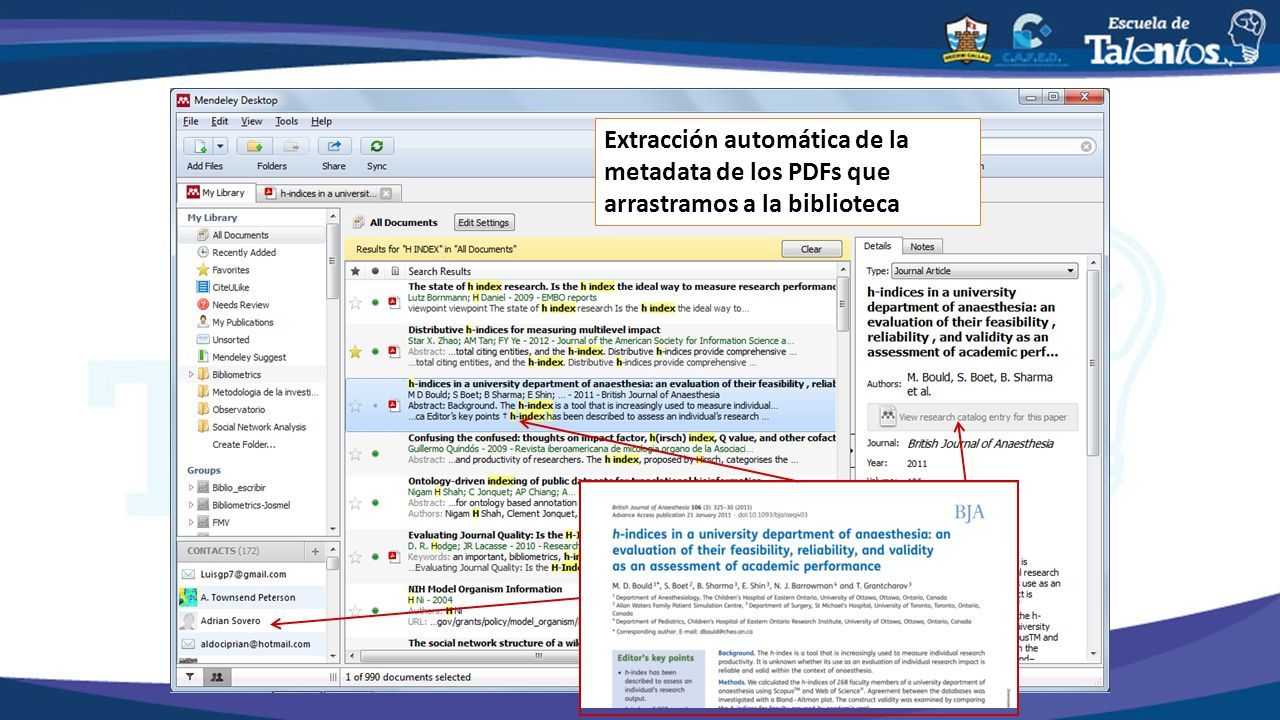Click the filter funnel icon at bottom
This screenshot has width=1280, height=720.
[191, 677]
